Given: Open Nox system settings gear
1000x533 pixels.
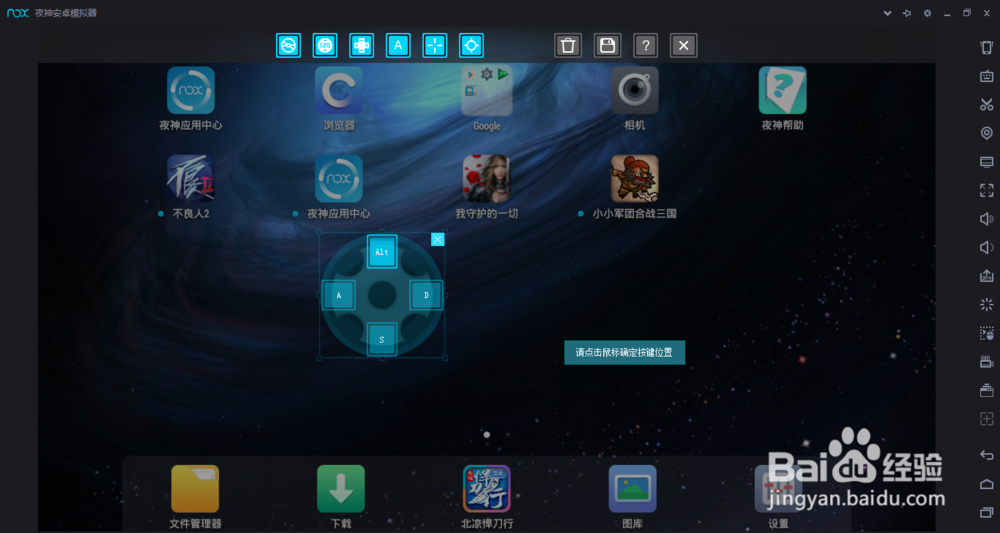Looking at the screenshot, I should tap(927, 13).
